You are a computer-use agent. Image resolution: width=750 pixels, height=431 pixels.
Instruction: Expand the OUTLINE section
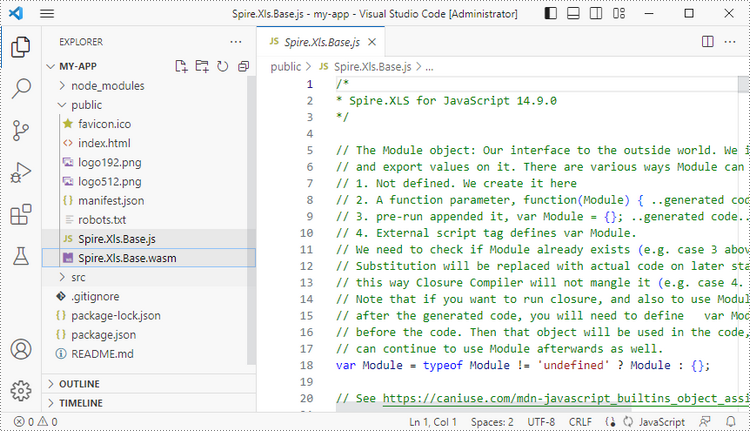pyautogui.click(x=79, y=384)
